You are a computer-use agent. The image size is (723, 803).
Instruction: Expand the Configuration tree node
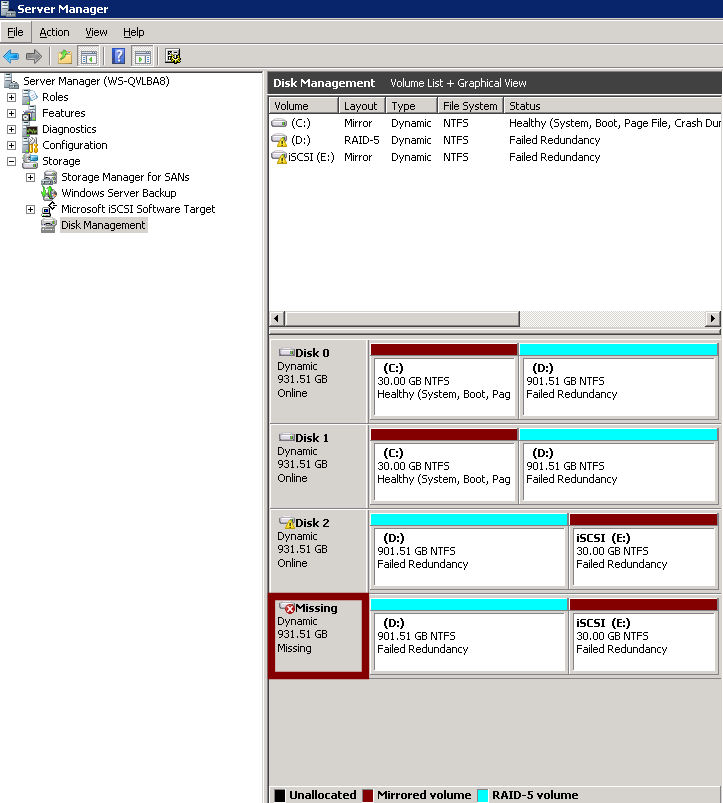point(11,145)
